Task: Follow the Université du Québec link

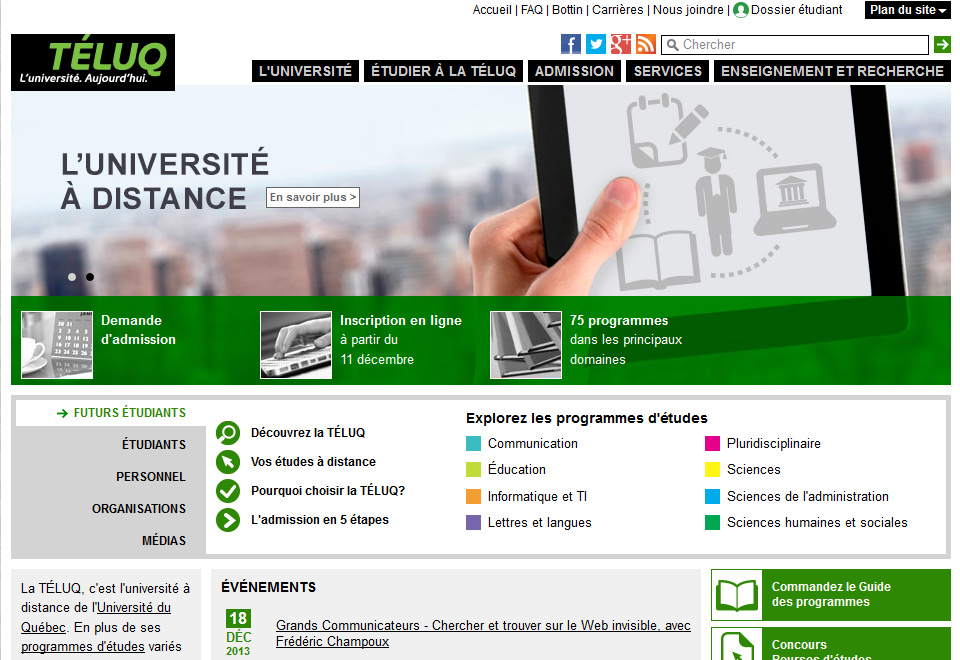Action: [96, 617]
